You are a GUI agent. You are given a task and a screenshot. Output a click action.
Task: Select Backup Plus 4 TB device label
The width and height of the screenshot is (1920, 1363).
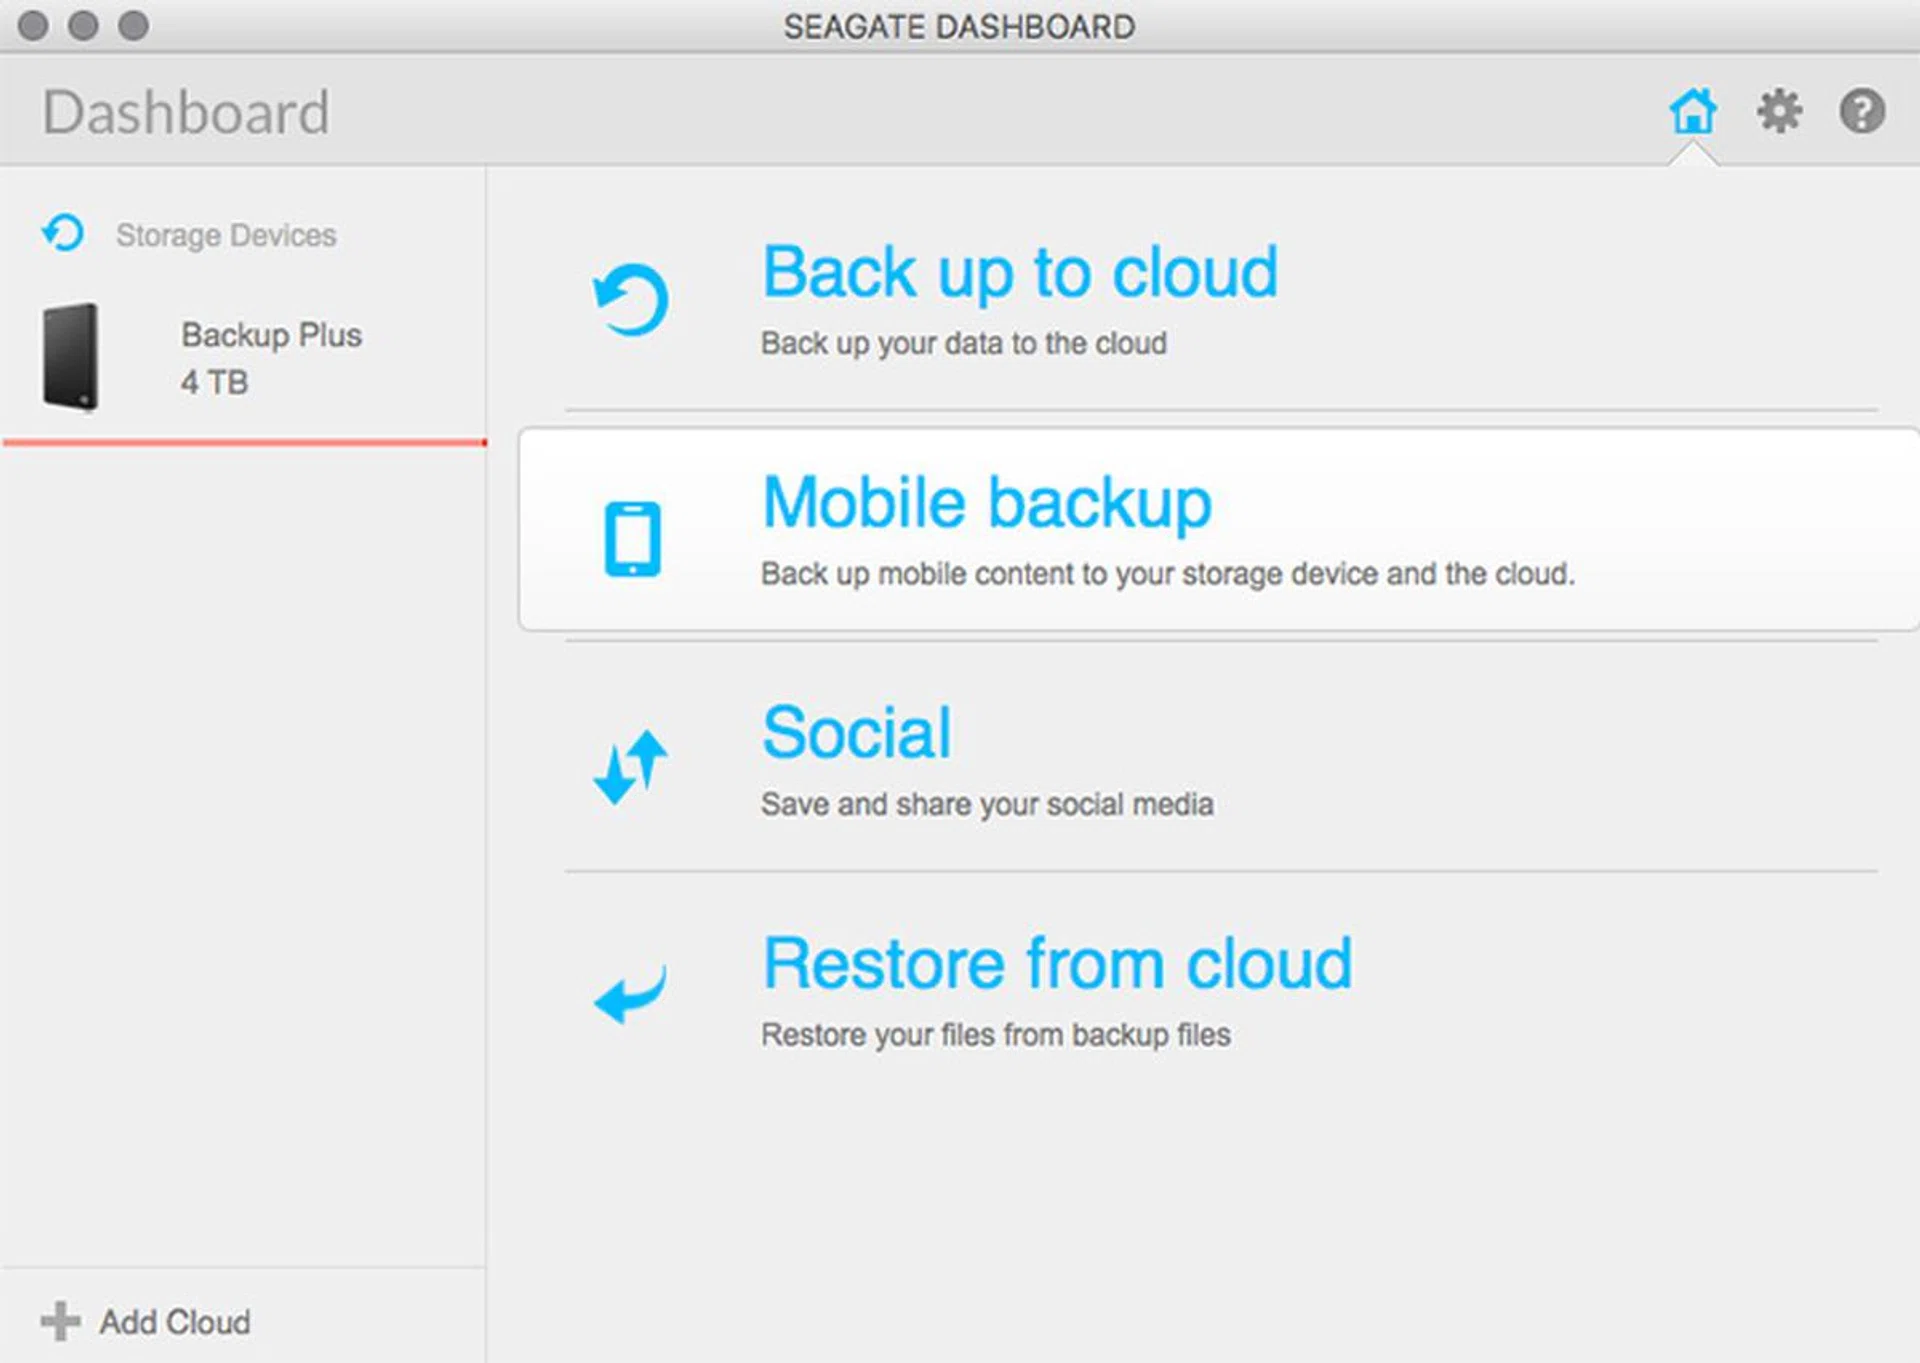pyautogui.click(x=271, y=357)
